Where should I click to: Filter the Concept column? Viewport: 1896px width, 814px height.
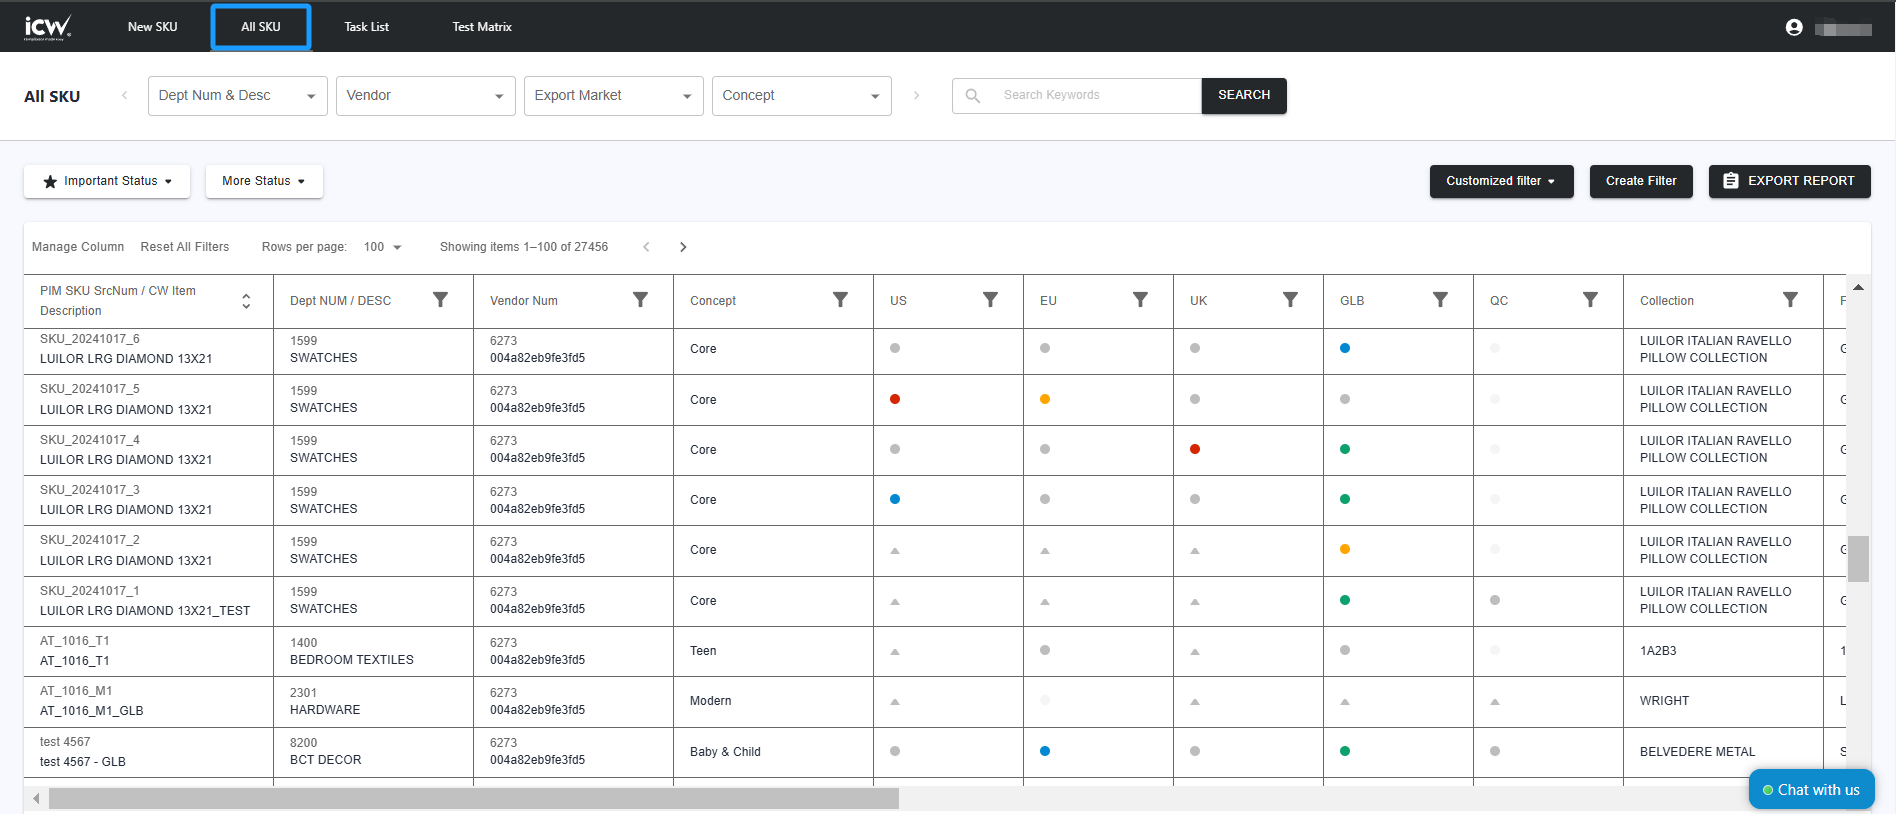coord(840,300)
